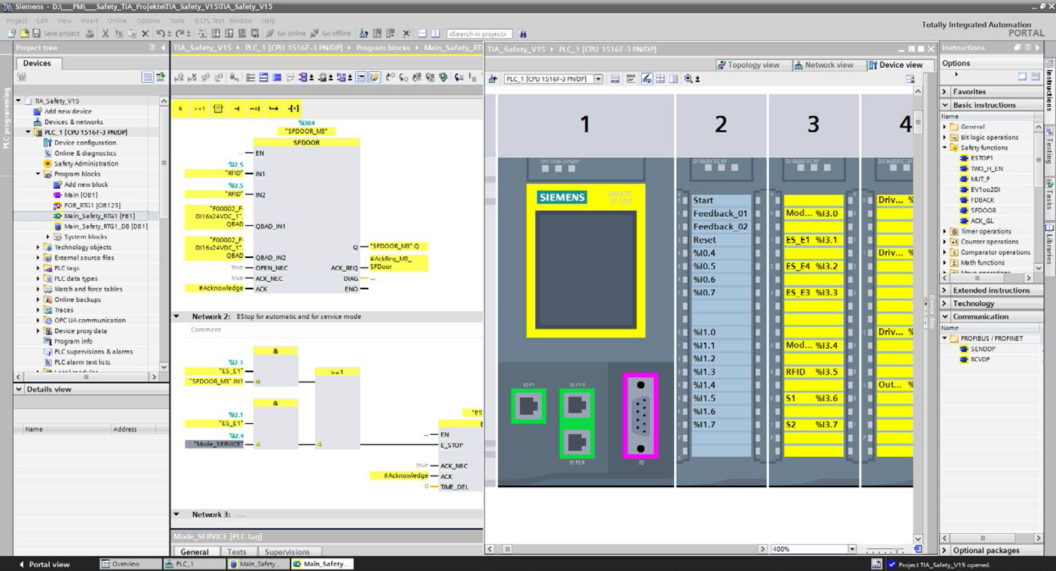This screenshot has height=571, width=1056.
Task: Expand the Extended instructions section
Action: (944, 290)
